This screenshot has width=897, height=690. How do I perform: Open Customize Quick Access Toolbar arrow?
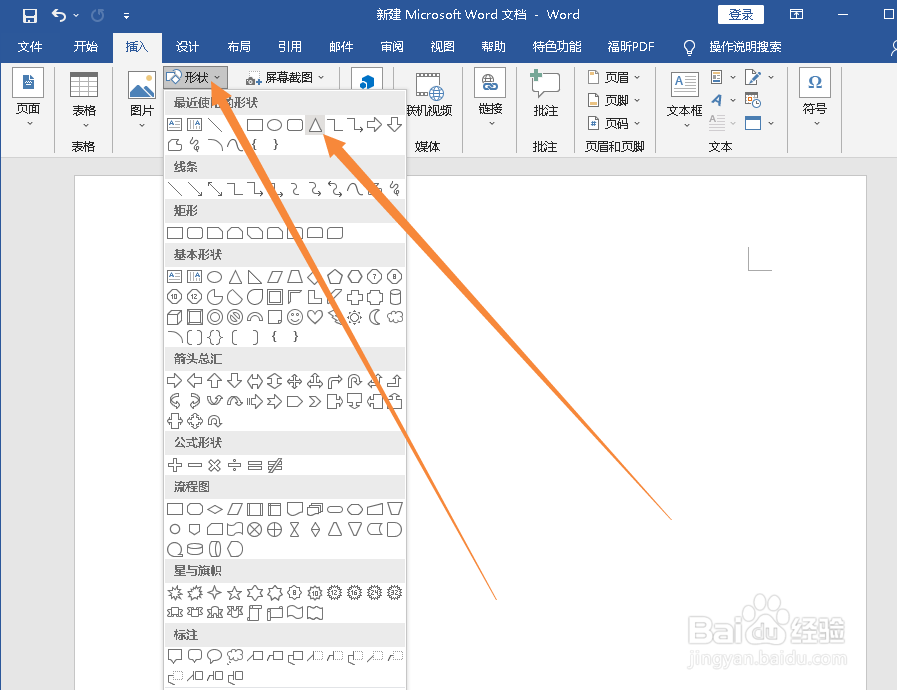(x=126, y=16)
